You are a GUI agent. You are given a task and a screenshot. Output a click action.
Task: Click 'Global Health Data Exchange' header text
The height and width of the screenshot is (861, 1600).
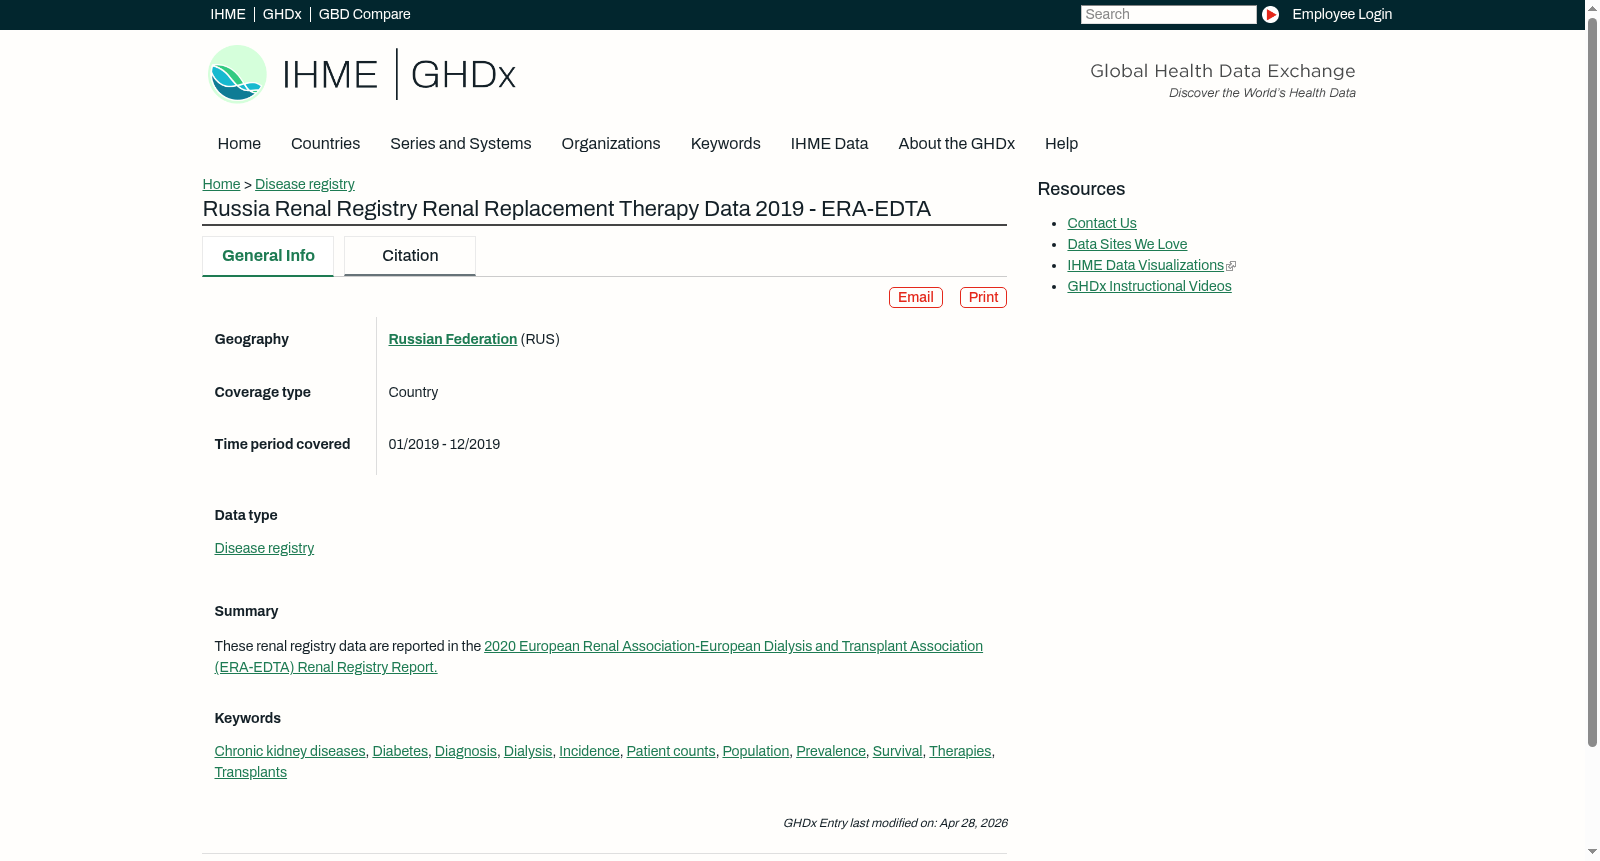(x=1222, y=71)
